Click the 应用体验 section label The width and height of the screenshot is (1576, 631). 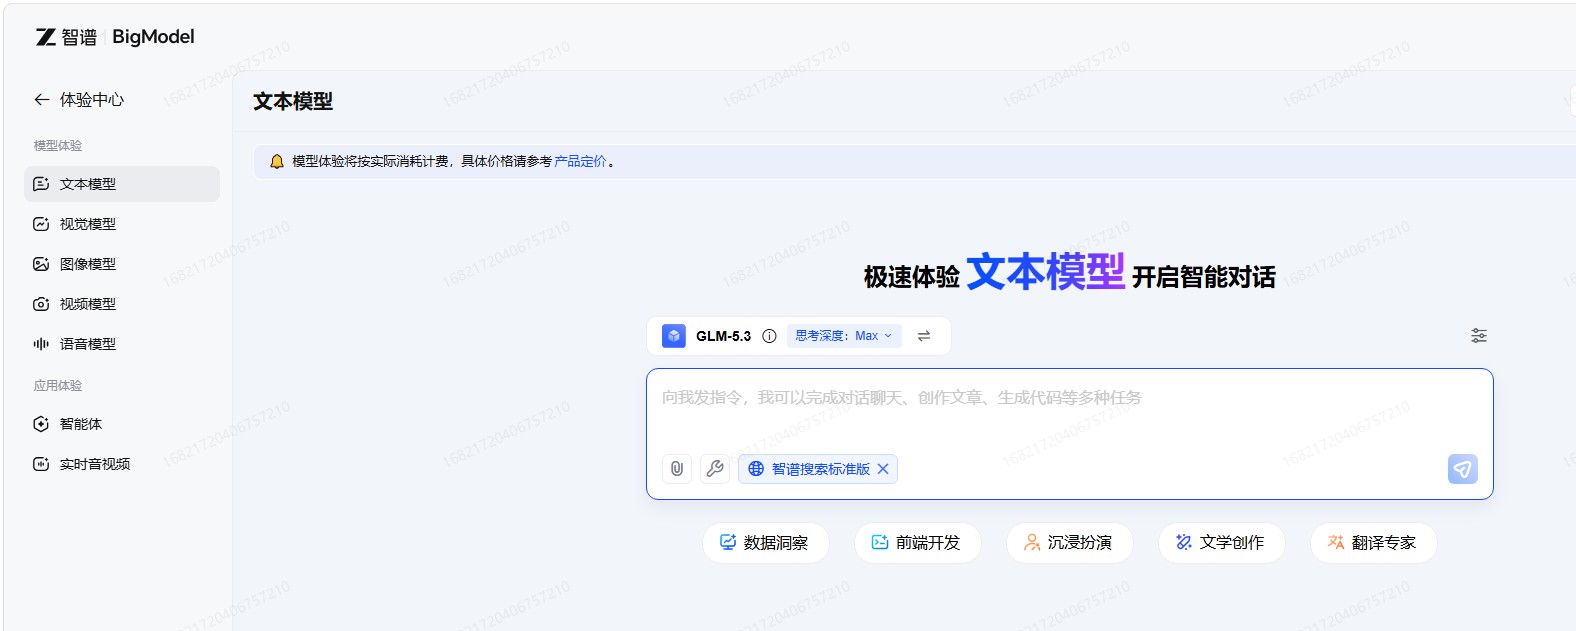tap(58, 385)
